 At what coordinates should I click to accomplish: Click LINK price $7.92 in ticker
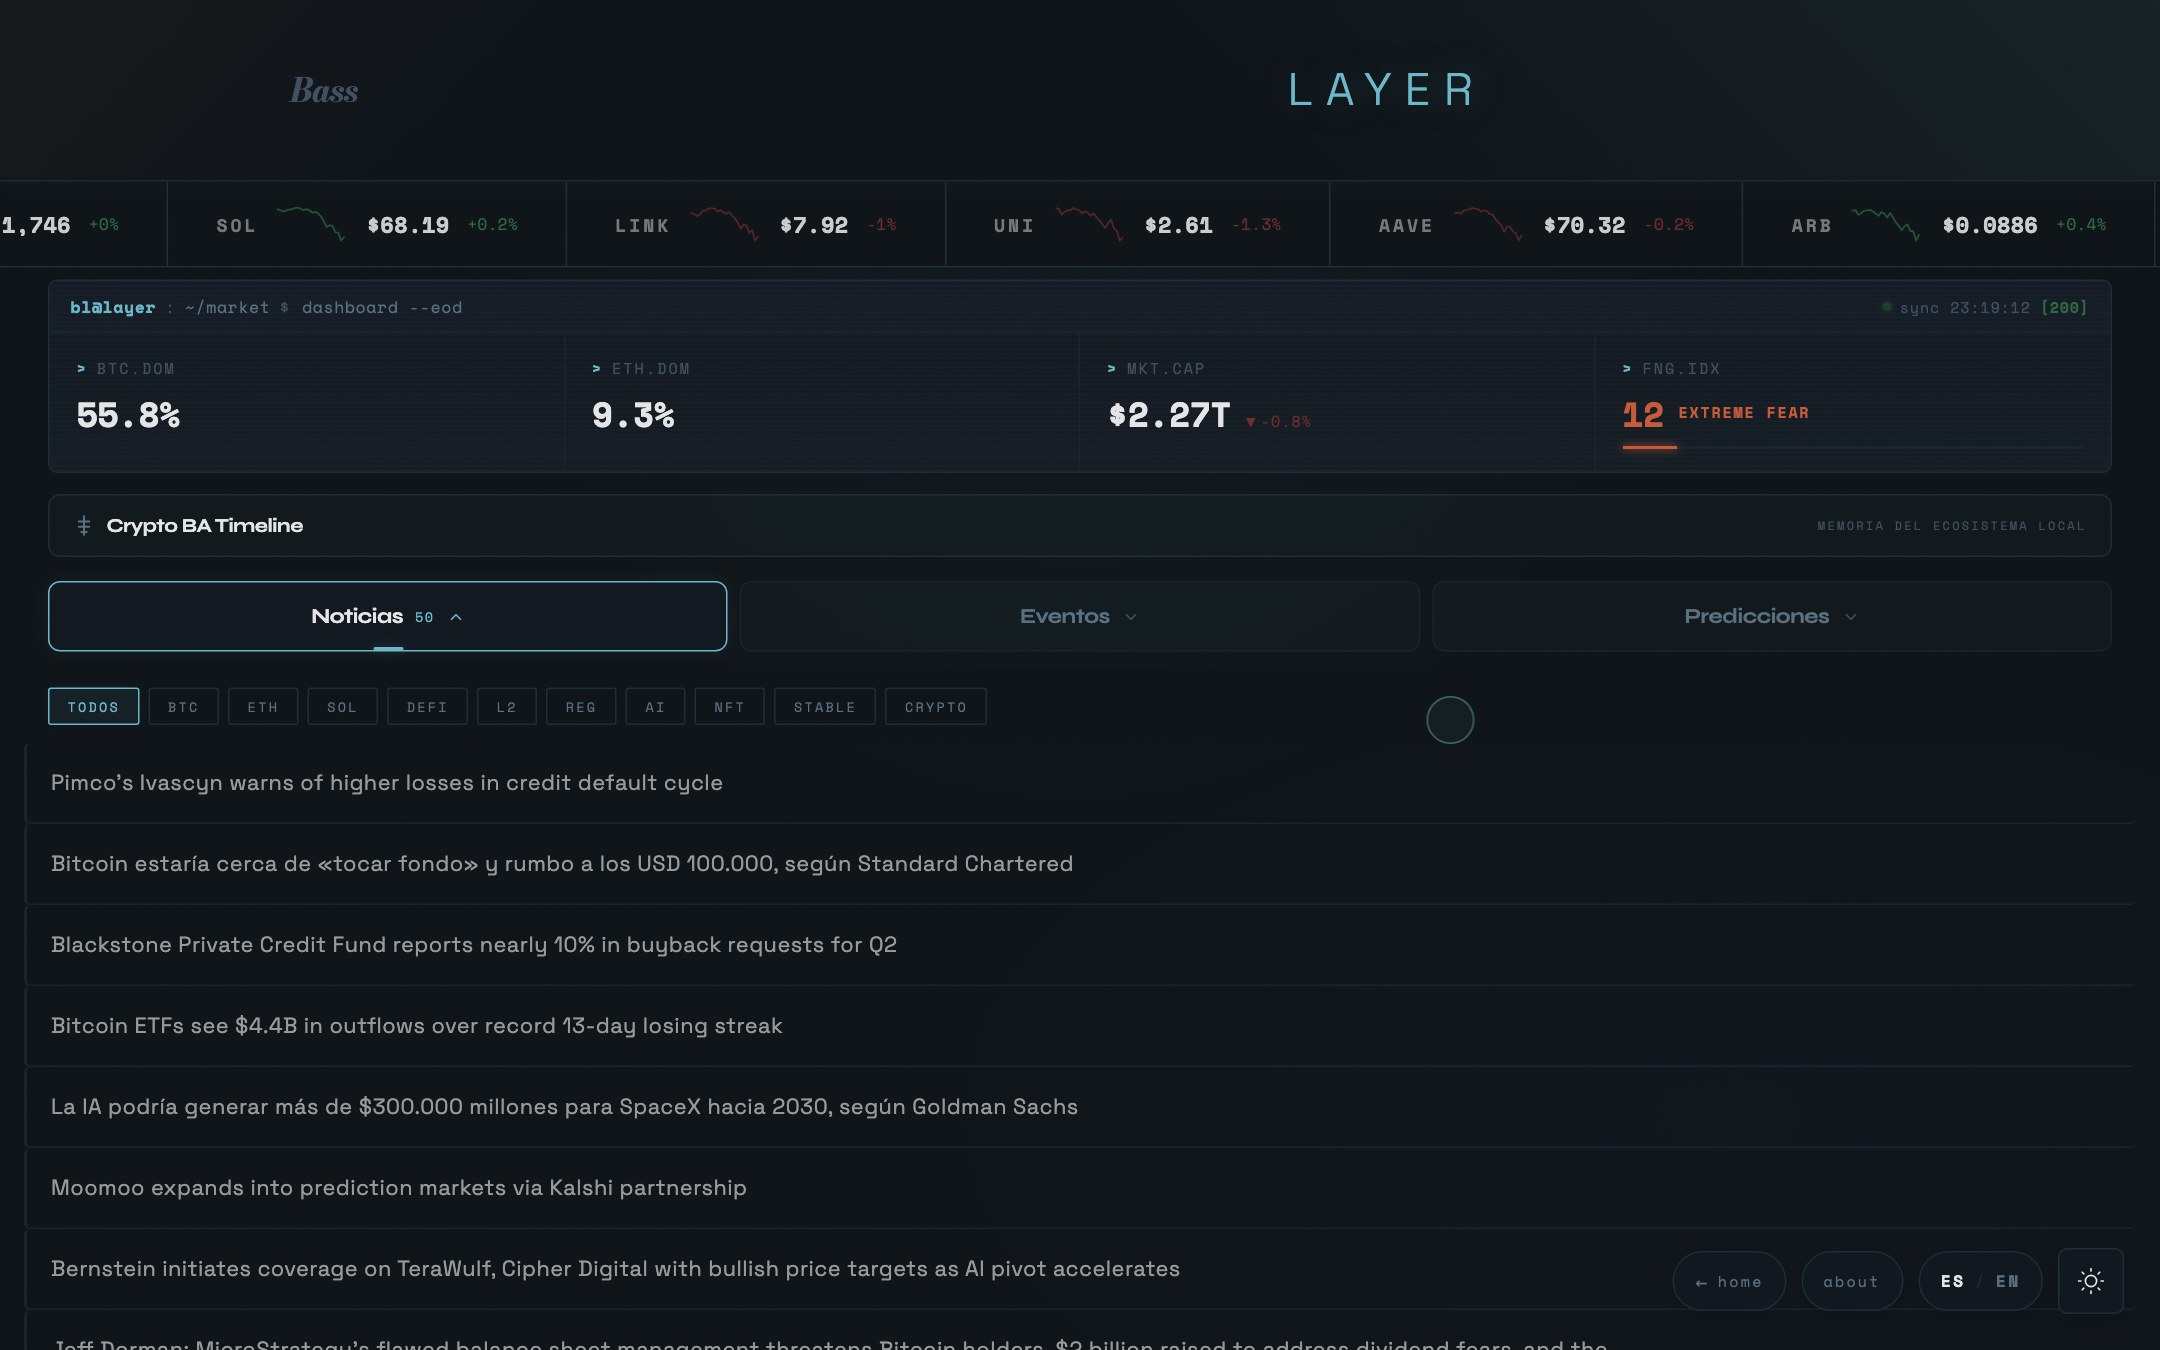(814, 225)
